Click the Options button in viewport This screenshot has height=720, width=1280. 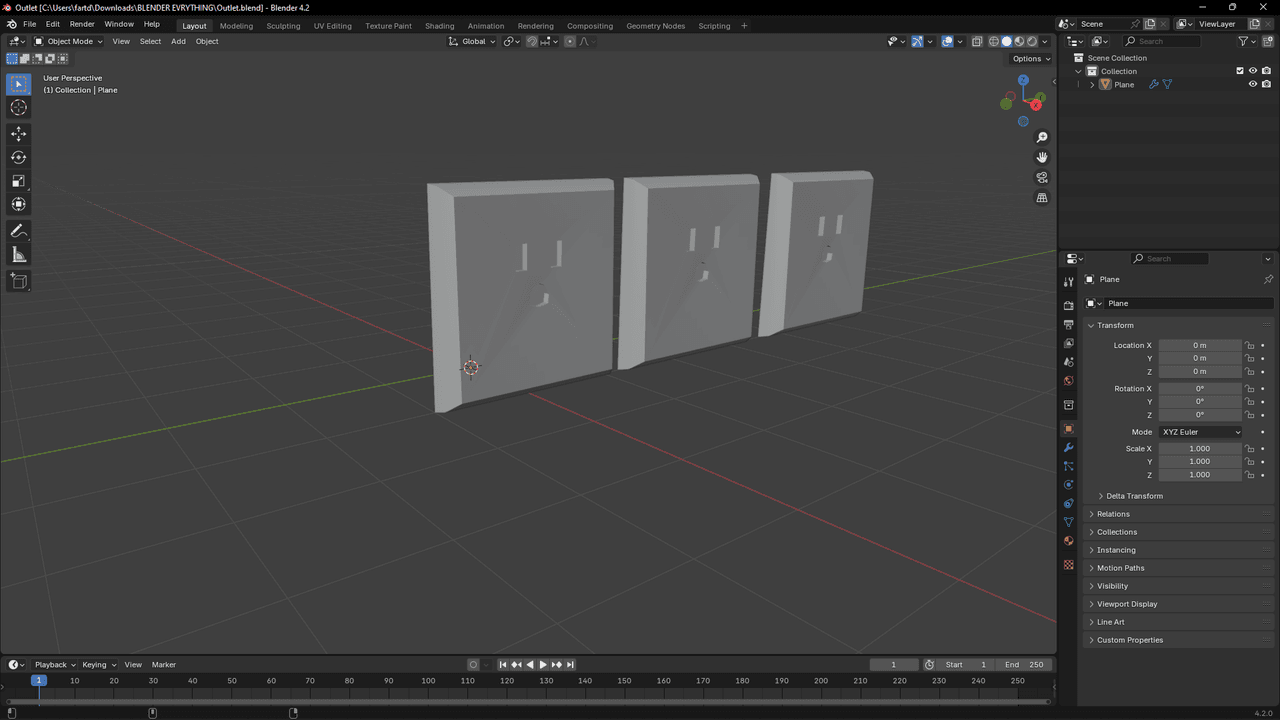1031,59
